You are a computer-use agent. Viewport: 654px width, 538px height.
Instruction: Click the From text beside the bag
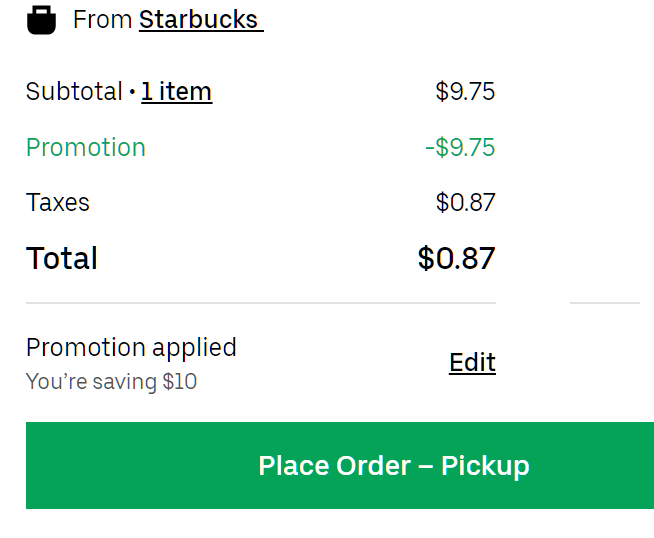click(103, 20)
